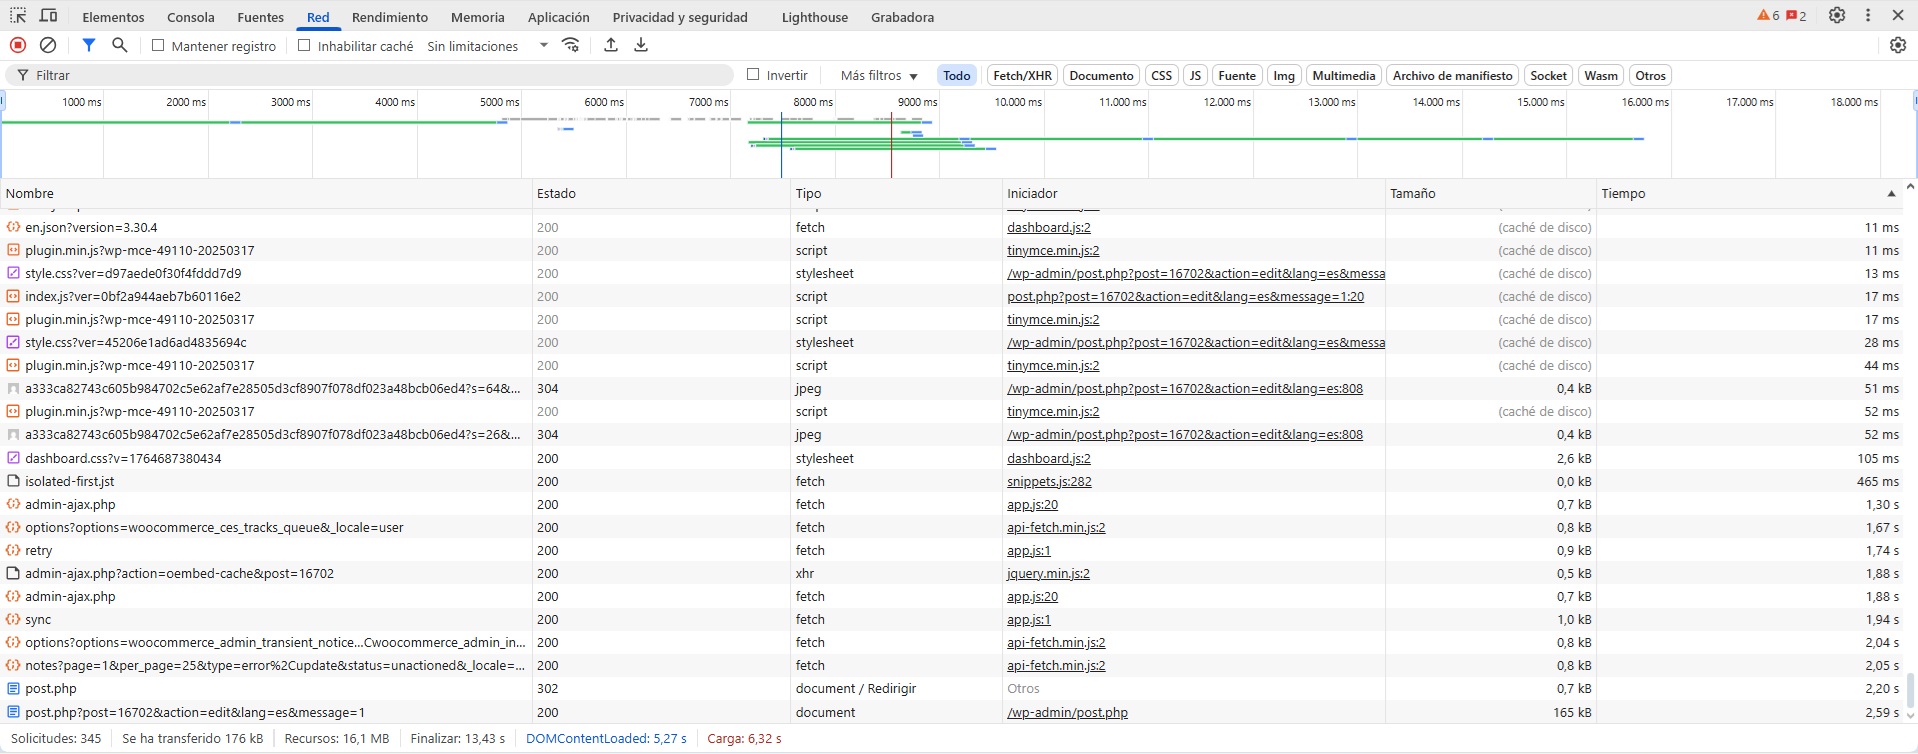Click the import HAR upload icon
Image resolution: width=1918 pixels, height=754 pixels.
tap(611, 45)
